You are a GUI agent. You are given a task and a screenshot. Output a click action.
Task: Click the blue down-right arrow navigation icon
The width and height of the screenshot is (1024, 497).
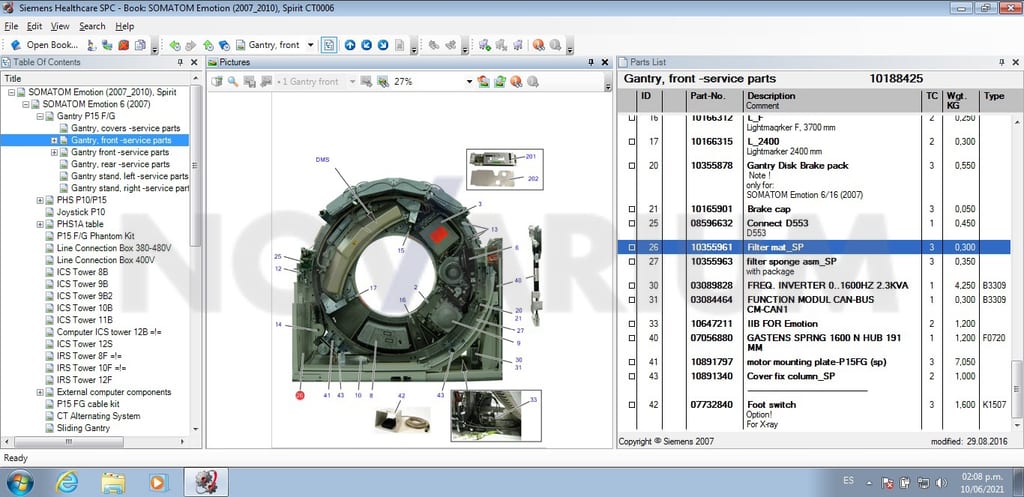pos(383,45)
